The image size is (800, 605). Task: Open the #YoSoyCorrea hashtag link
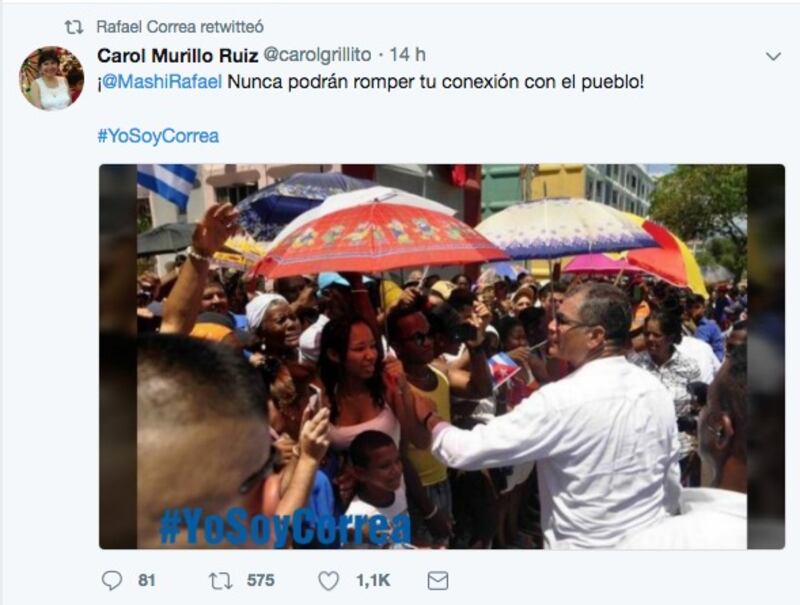pos(158,136)
